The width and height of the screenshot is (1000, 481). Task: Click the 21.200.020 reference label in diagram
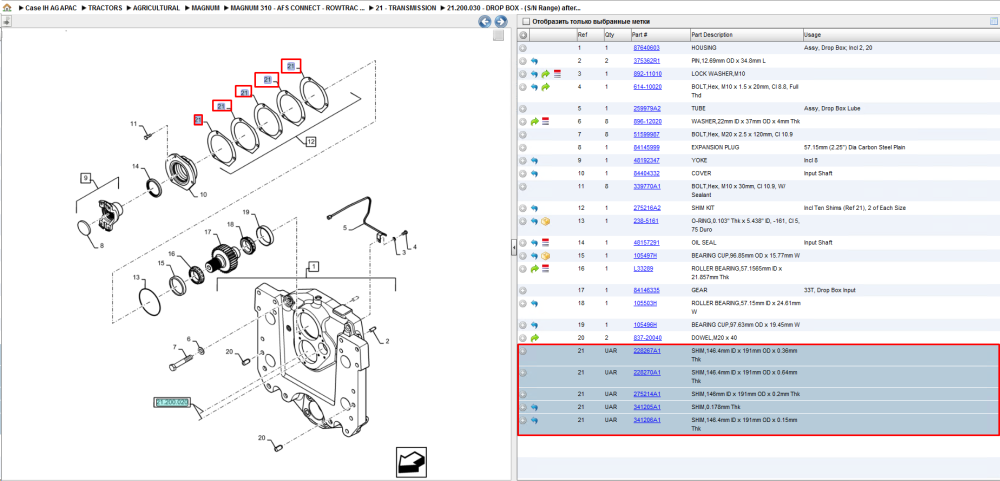[x=172, y=403]
